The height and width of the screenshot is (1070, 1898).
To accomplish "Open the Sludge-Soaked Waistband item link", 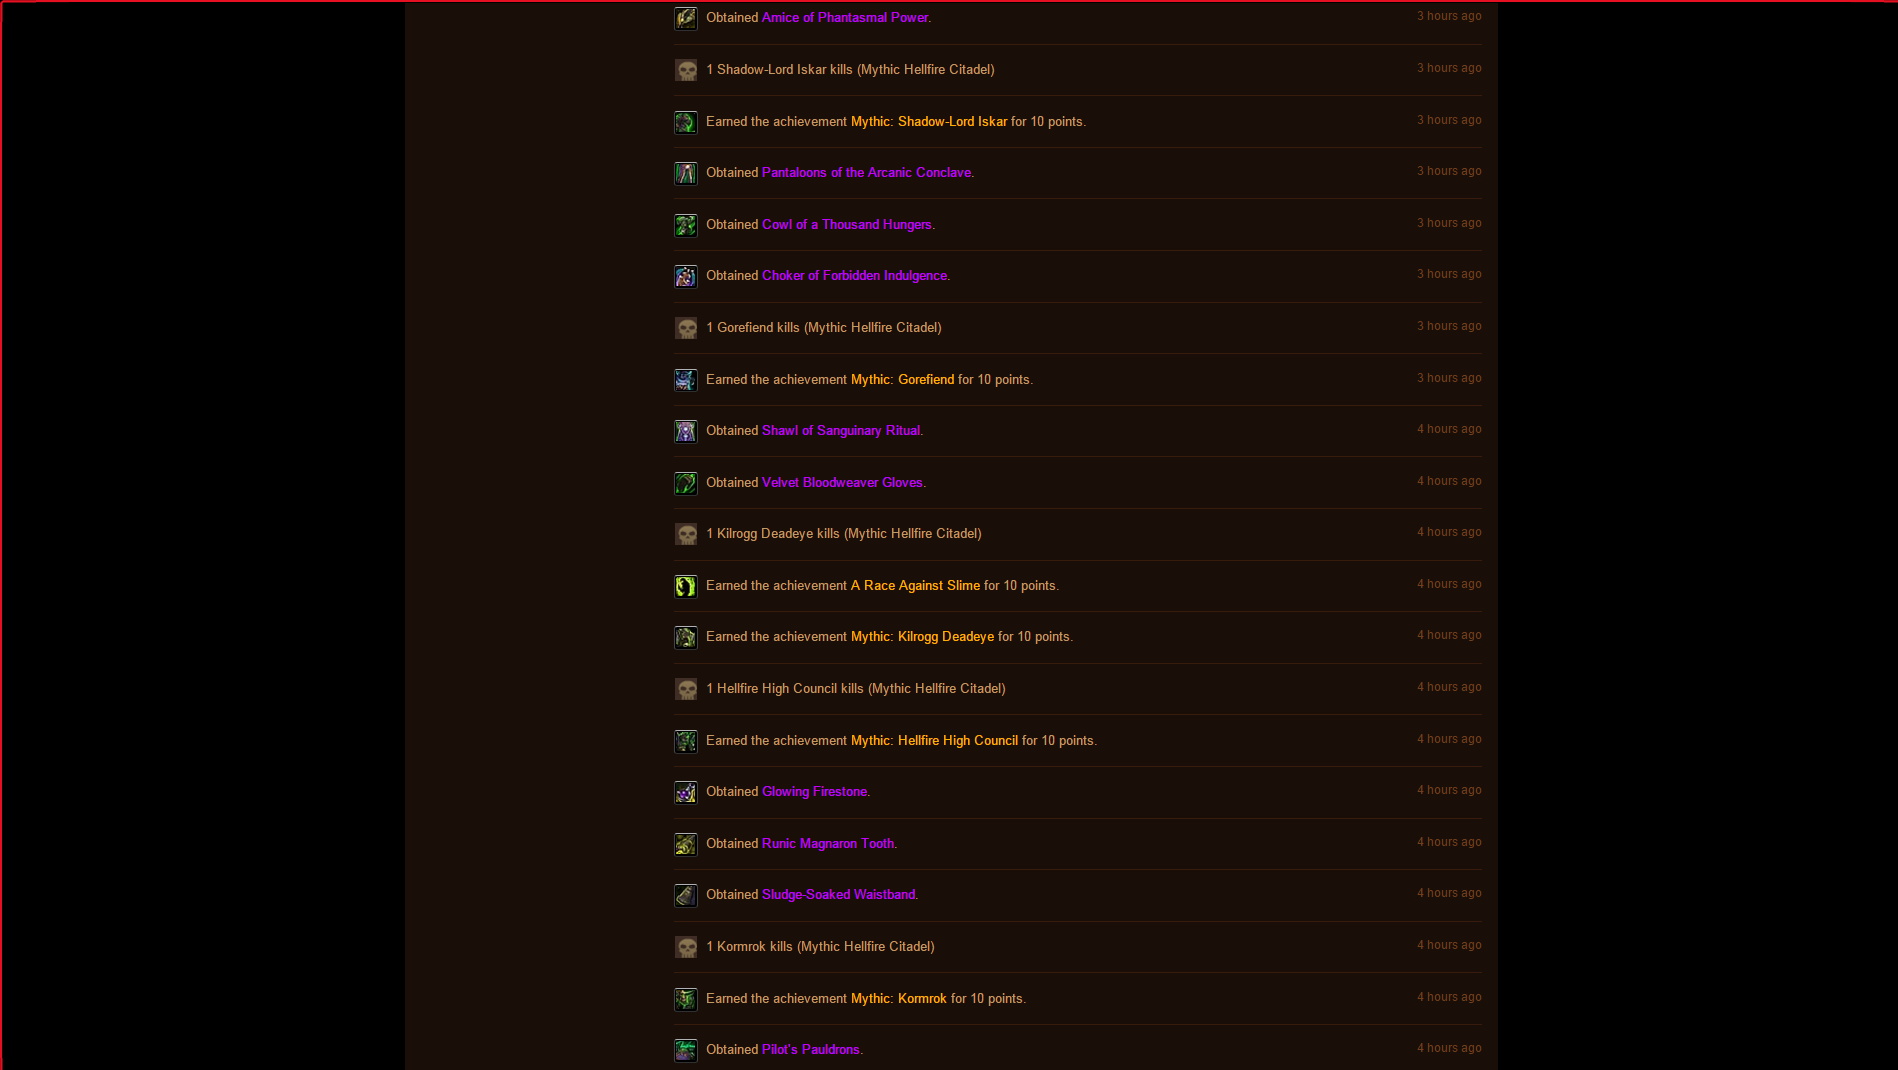I will (x=838, y=895).
